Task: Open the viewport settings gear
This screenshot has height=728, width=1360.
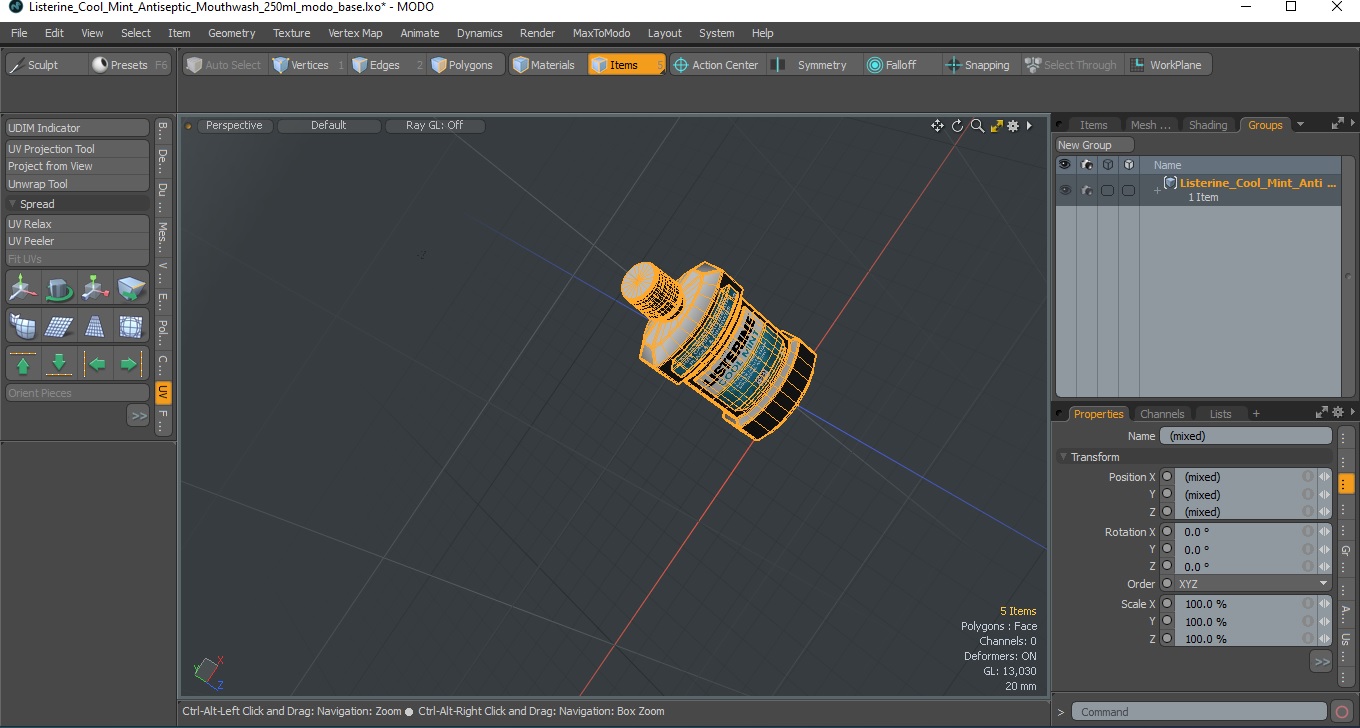Action: (x=1013, y=126)
